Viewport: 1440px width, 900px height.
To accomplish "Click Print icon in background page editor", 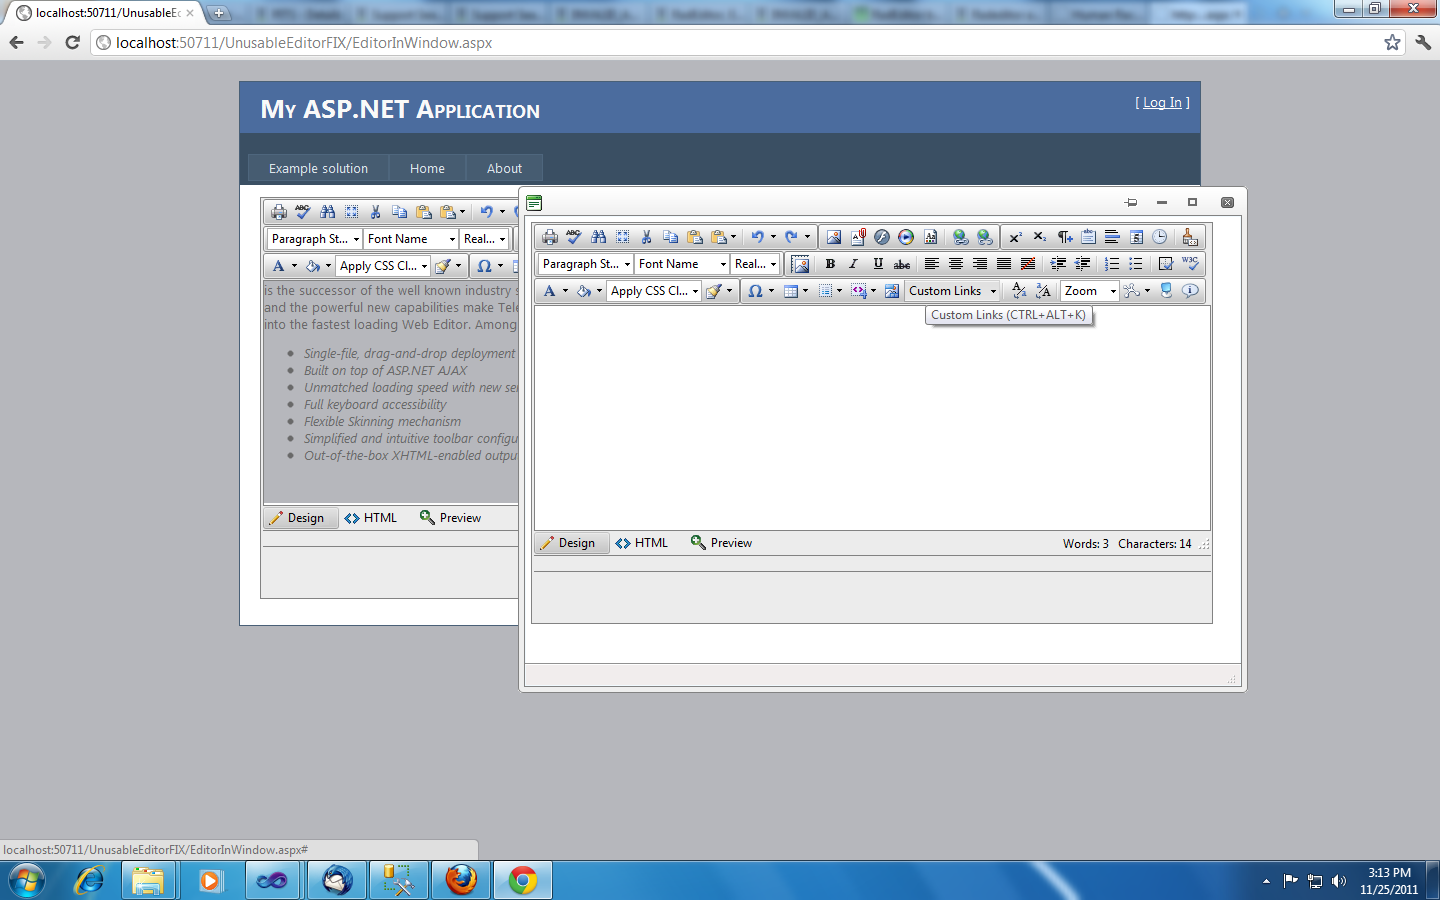I will point(279,212).
